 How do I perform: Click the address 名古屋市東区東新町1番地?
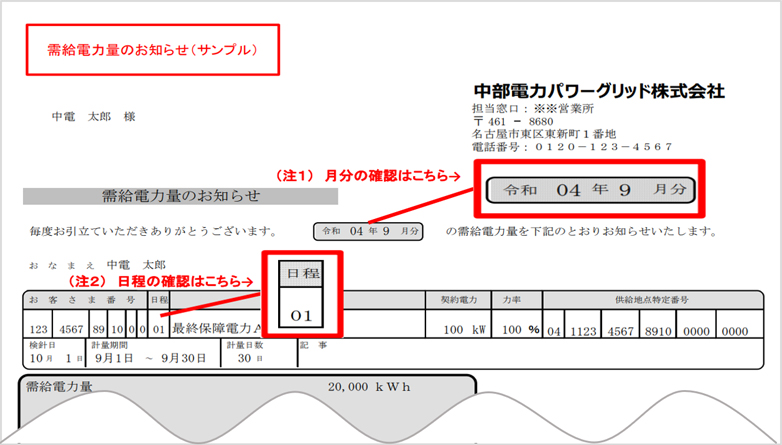[544, 134]
